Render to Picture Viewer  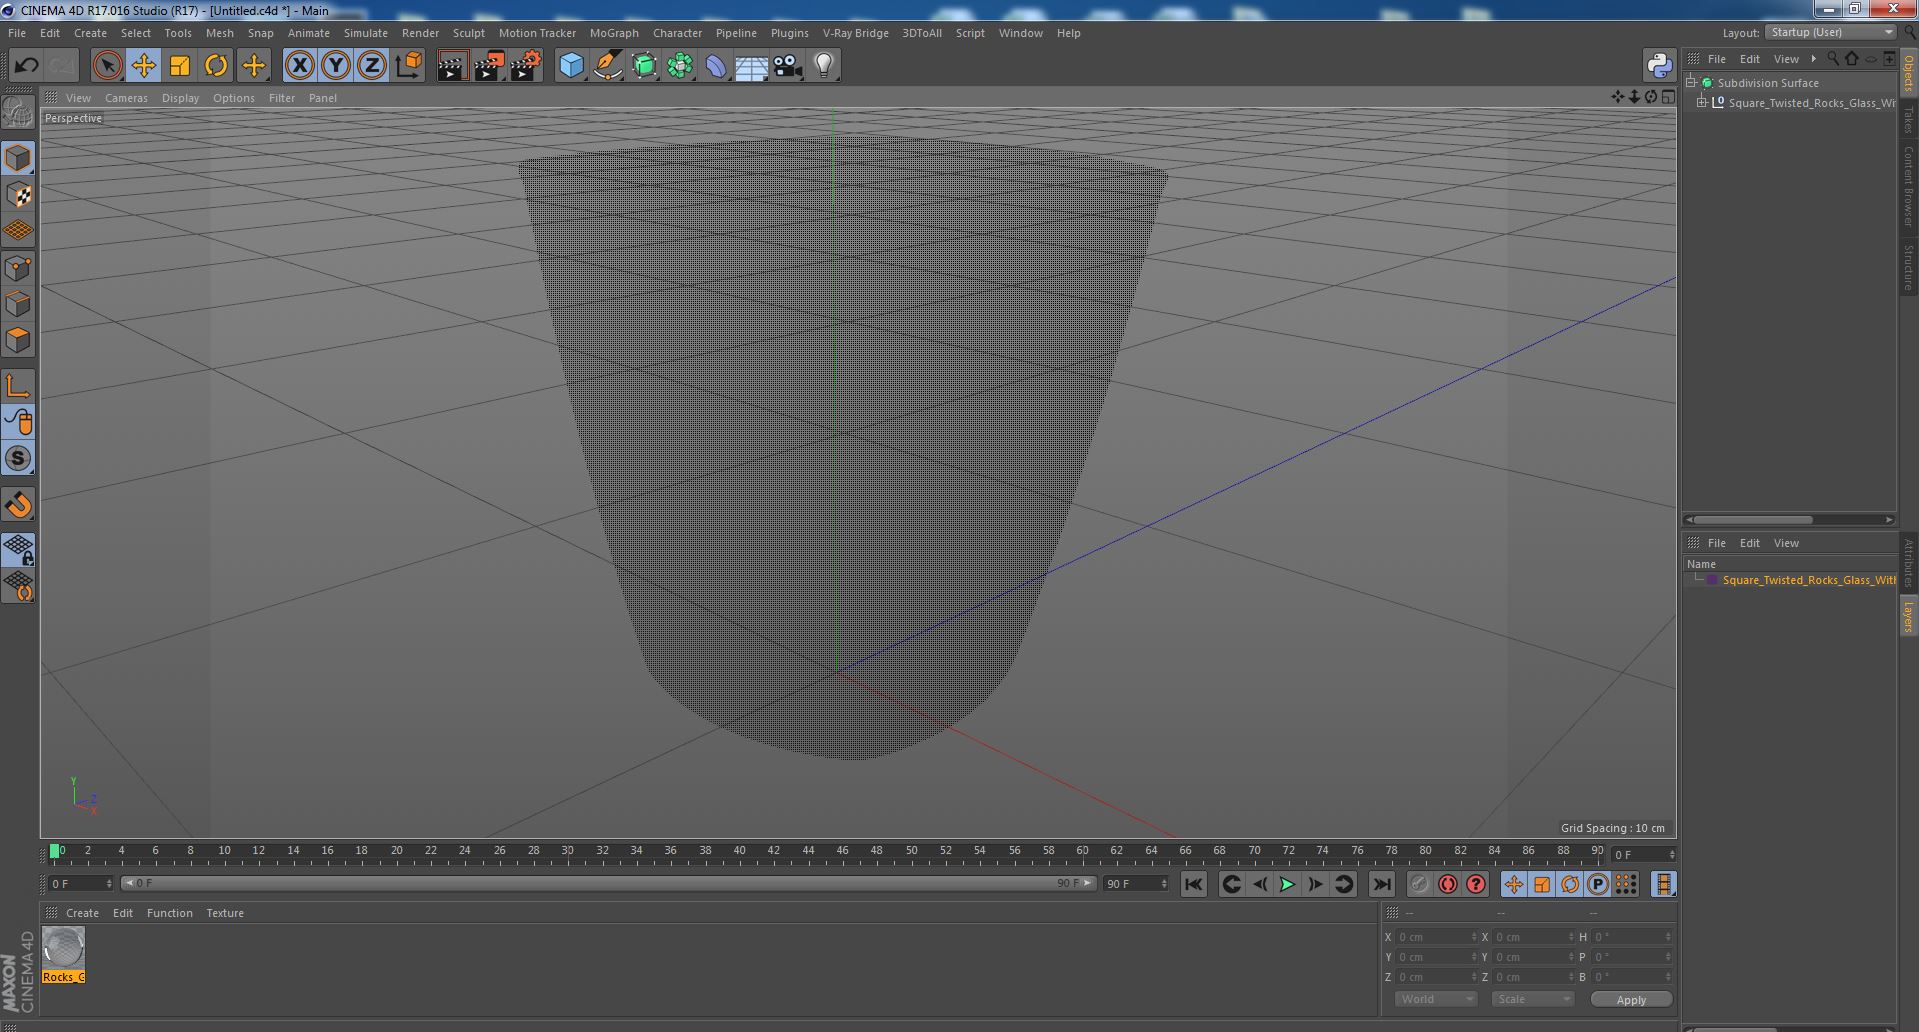489,66
